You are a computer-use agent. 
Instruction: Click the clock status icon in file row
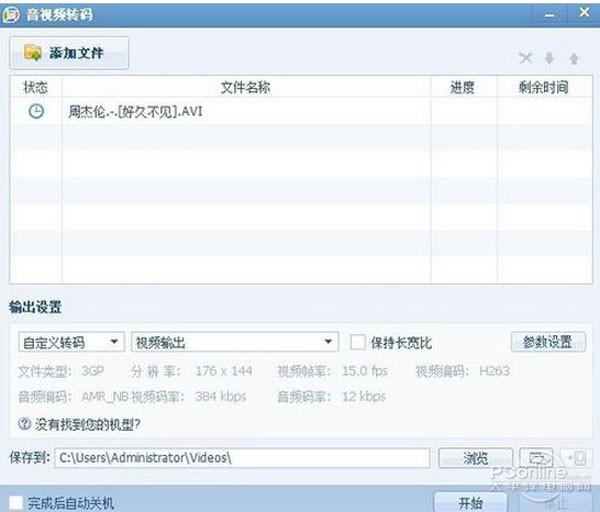[x=36, y=111]
